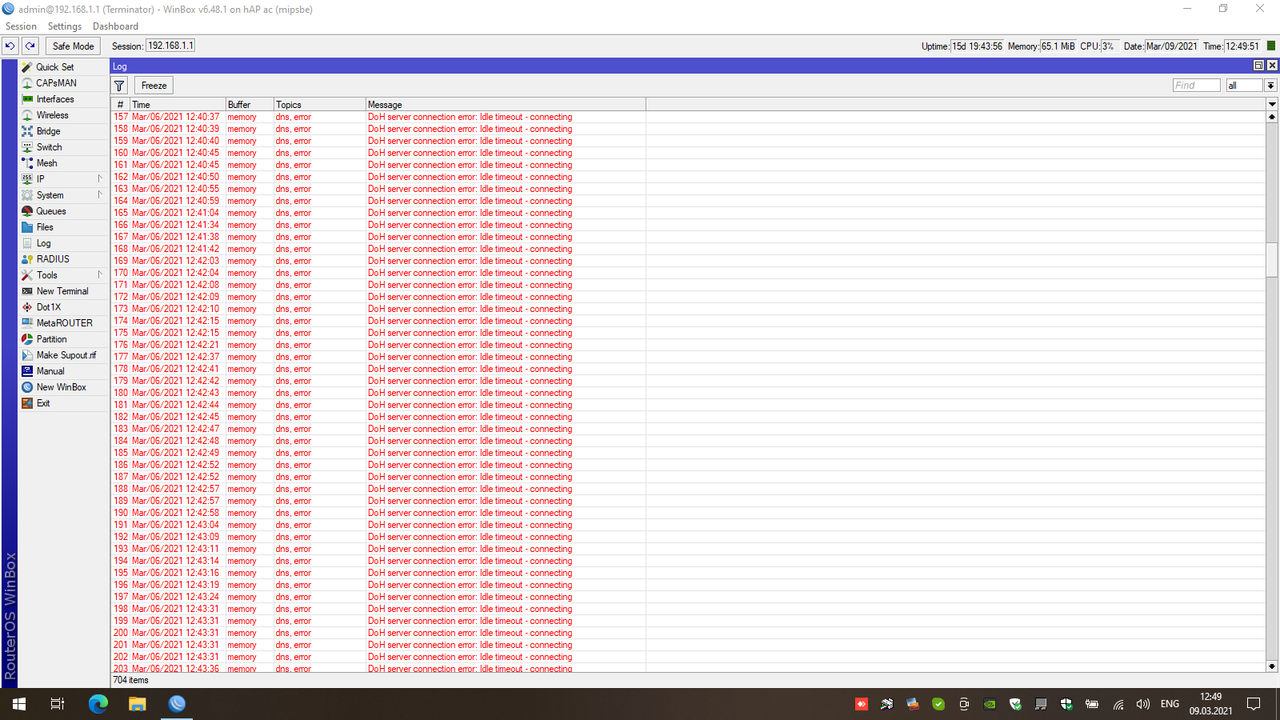Toggle Safe Mode
This screenshot has width=1280, height=720.
(73, 46)
